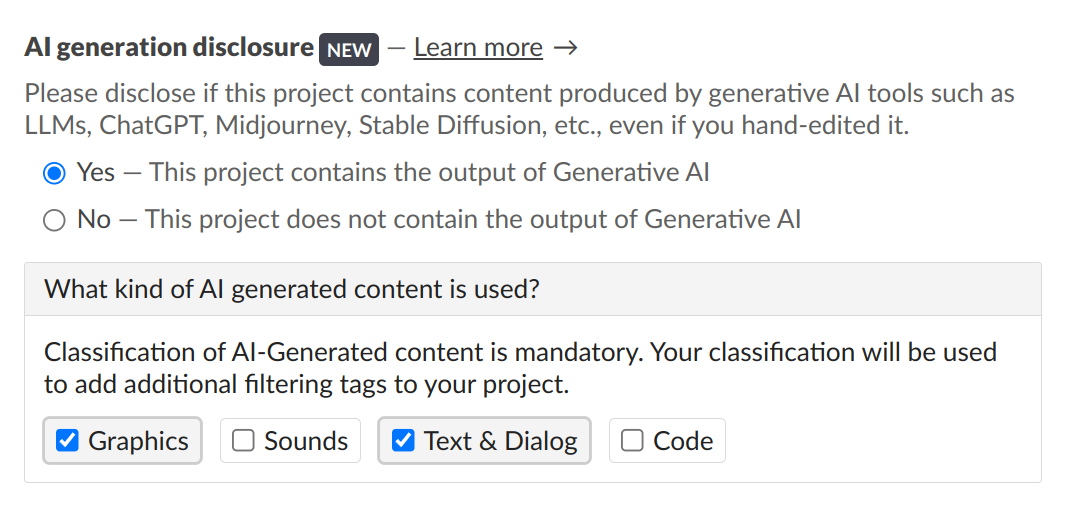Viewport: 1089px width, 512px height.
Task: Uncheck the Text & Dialog checkbox
Action: point(403,441)
